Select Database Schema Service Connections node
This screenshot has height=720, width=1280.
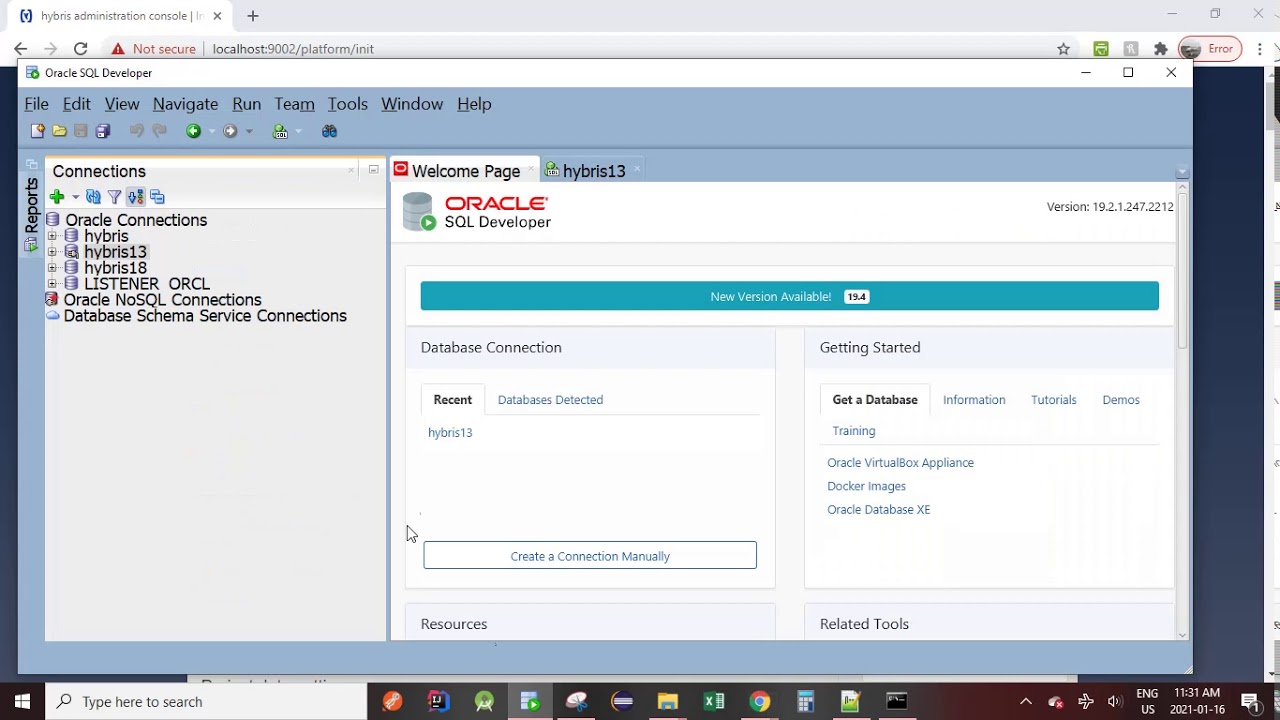(x=205, y=316)
